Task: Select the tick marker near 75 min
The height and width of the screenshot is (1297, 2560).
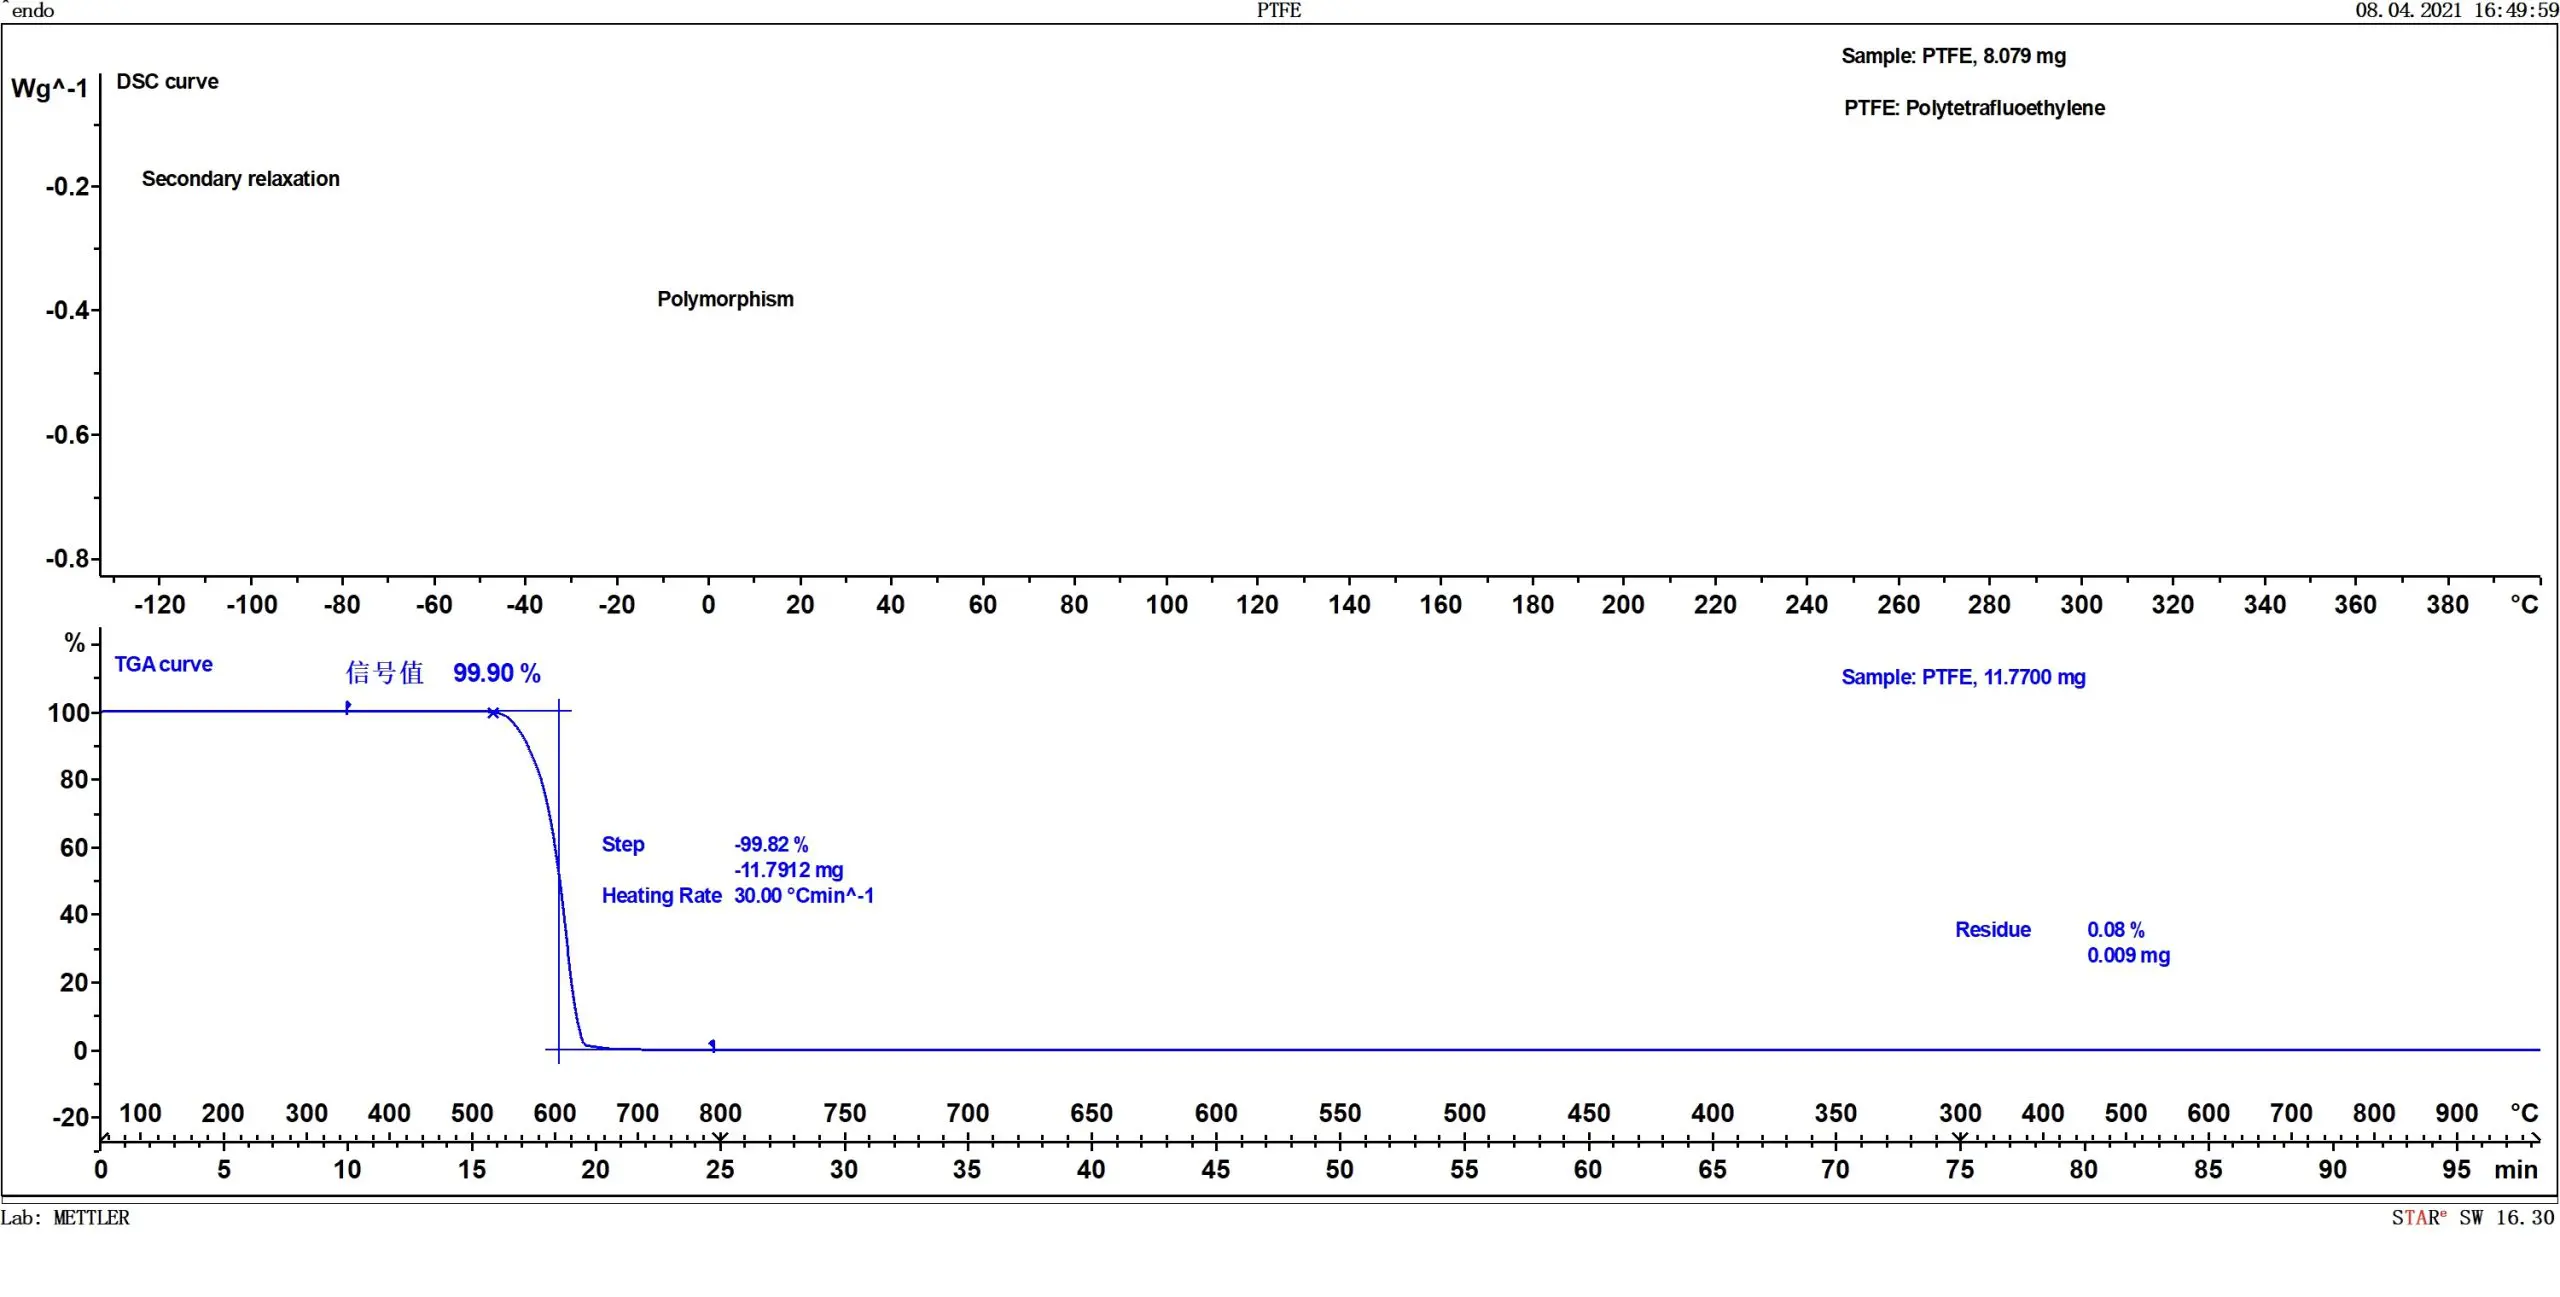Action: point(1960,1137)
